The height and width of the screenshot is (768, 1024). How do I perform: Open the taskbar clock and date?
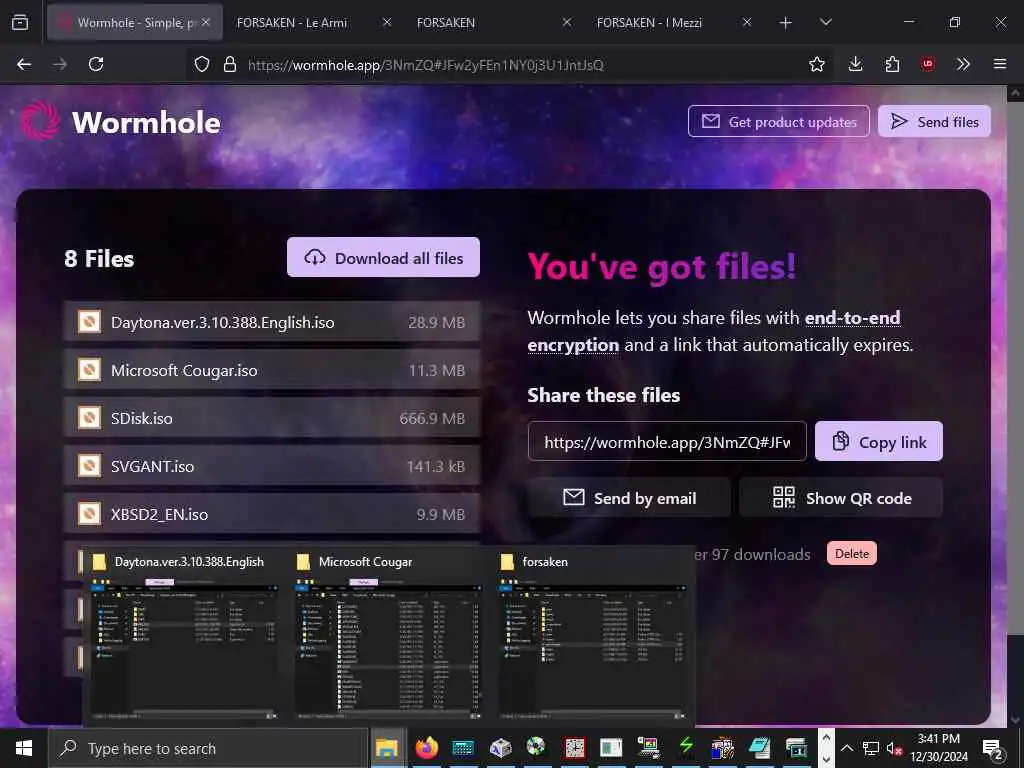(938, 748)
